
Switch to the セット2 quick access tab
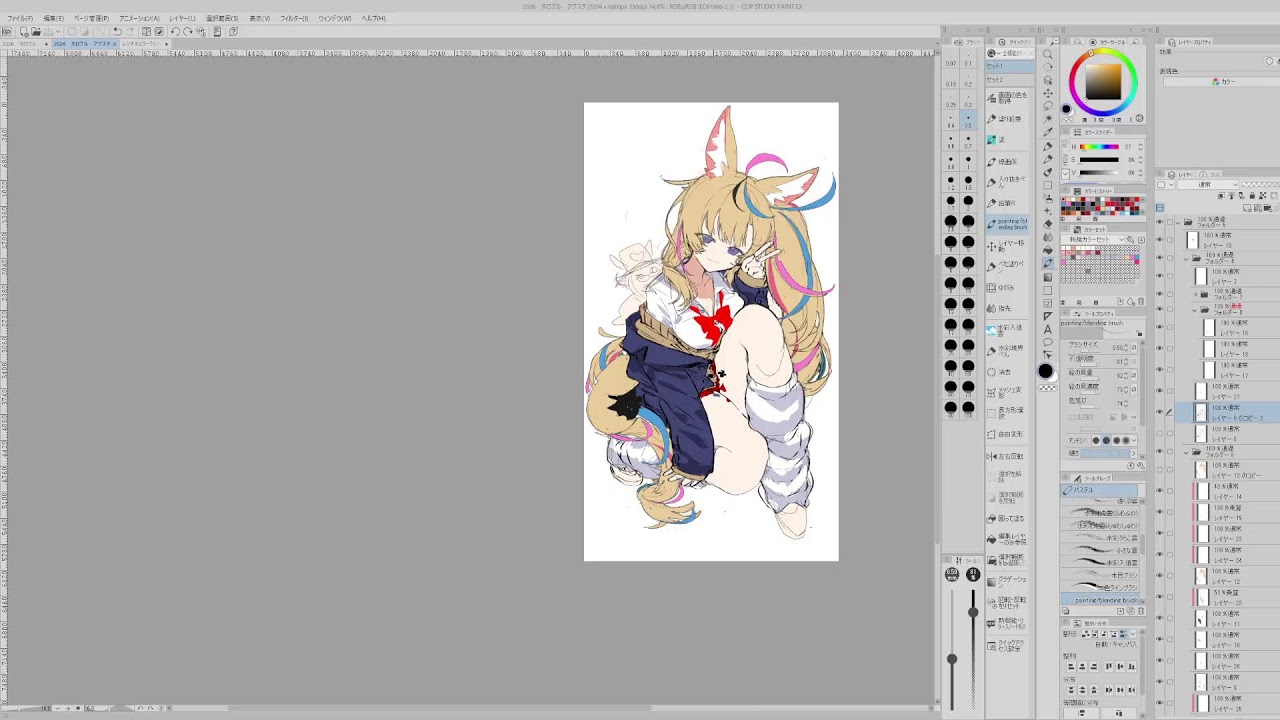(x=1010, y=79)
